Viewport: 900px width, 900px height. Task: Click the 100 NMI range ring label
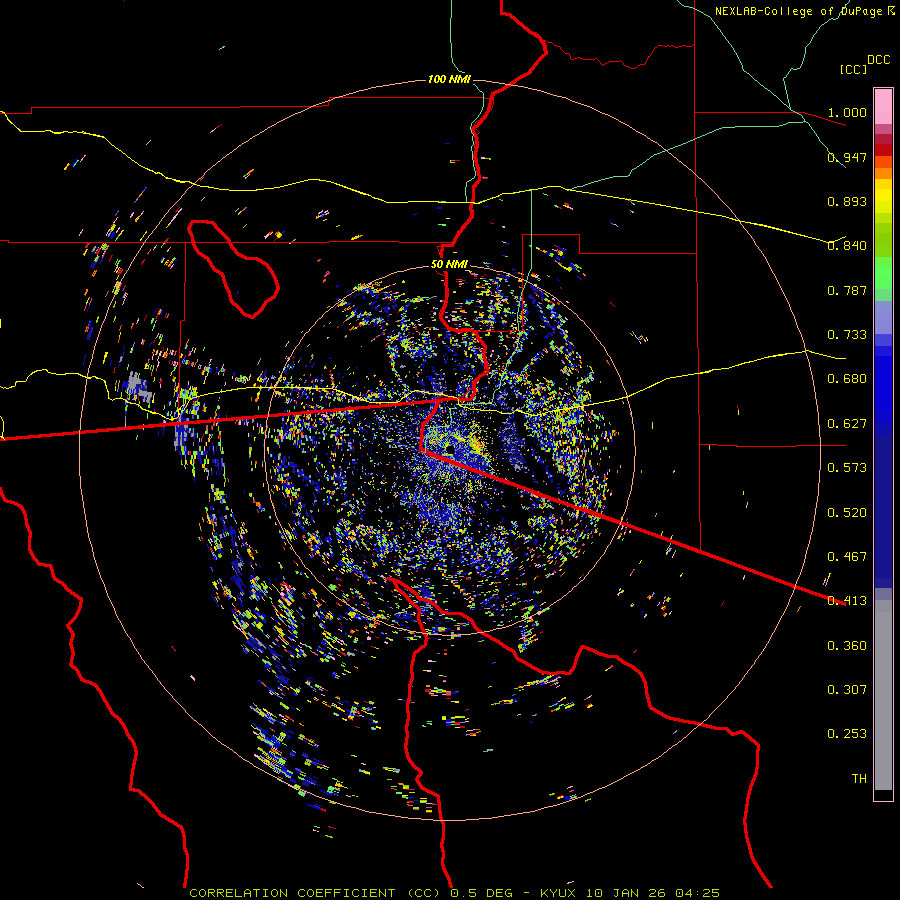[449, 79]
